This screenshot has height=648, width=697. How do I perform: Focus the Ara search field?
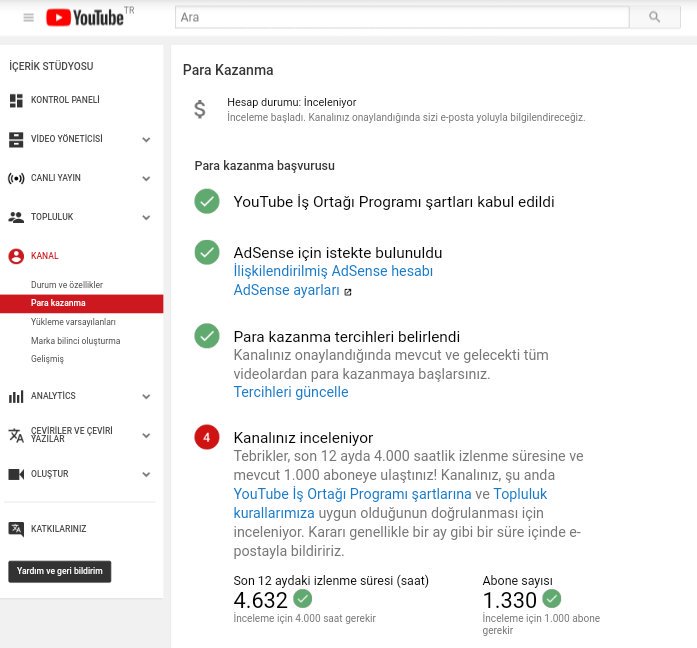tap(402, 17)
